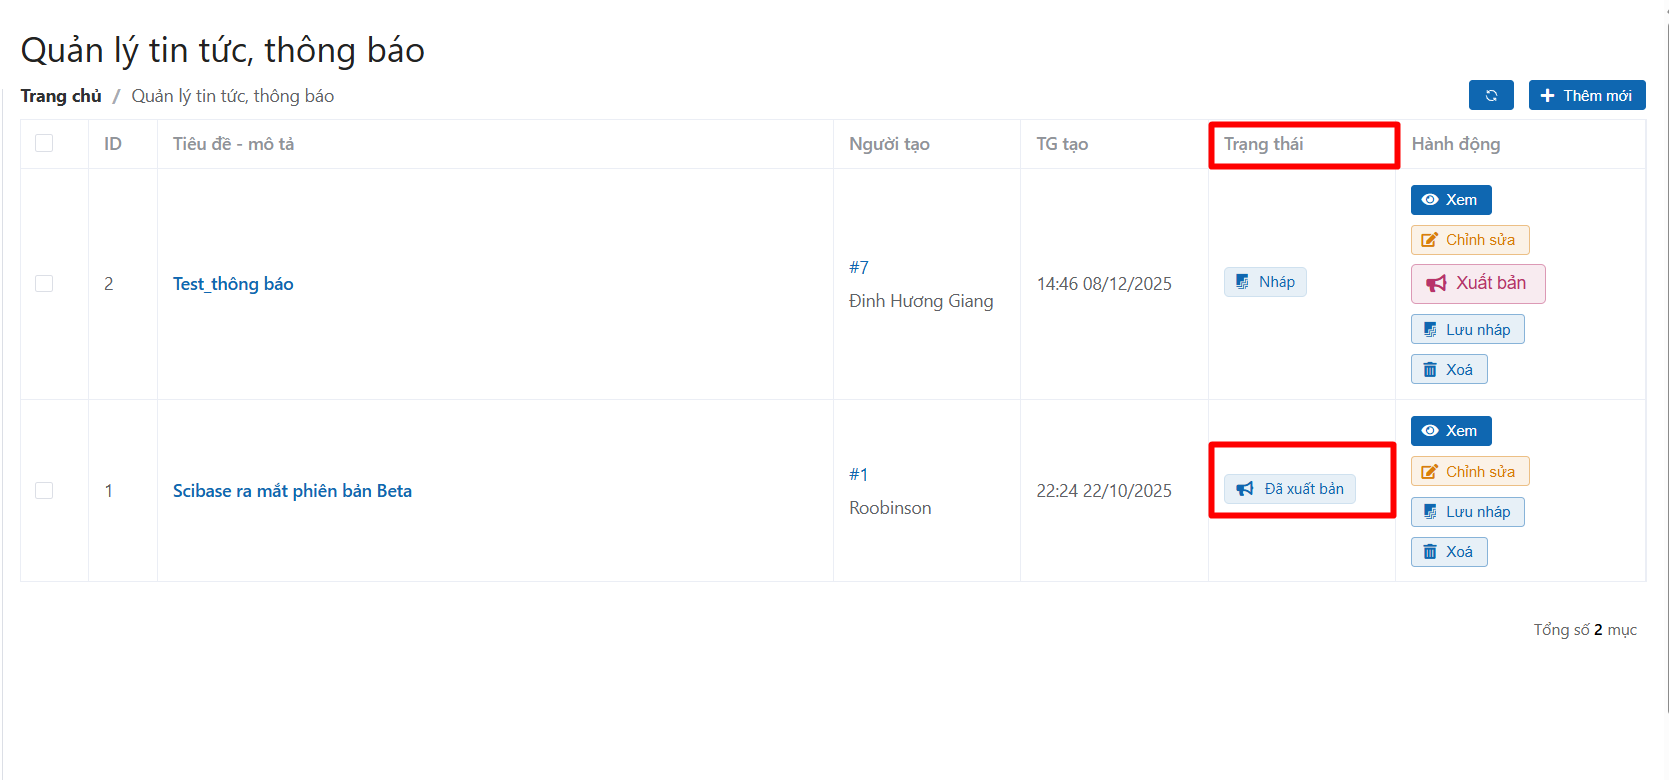The image size is (1669, 780).
Task: Click the Nháp status badge
Action: tap(1265, 282)
